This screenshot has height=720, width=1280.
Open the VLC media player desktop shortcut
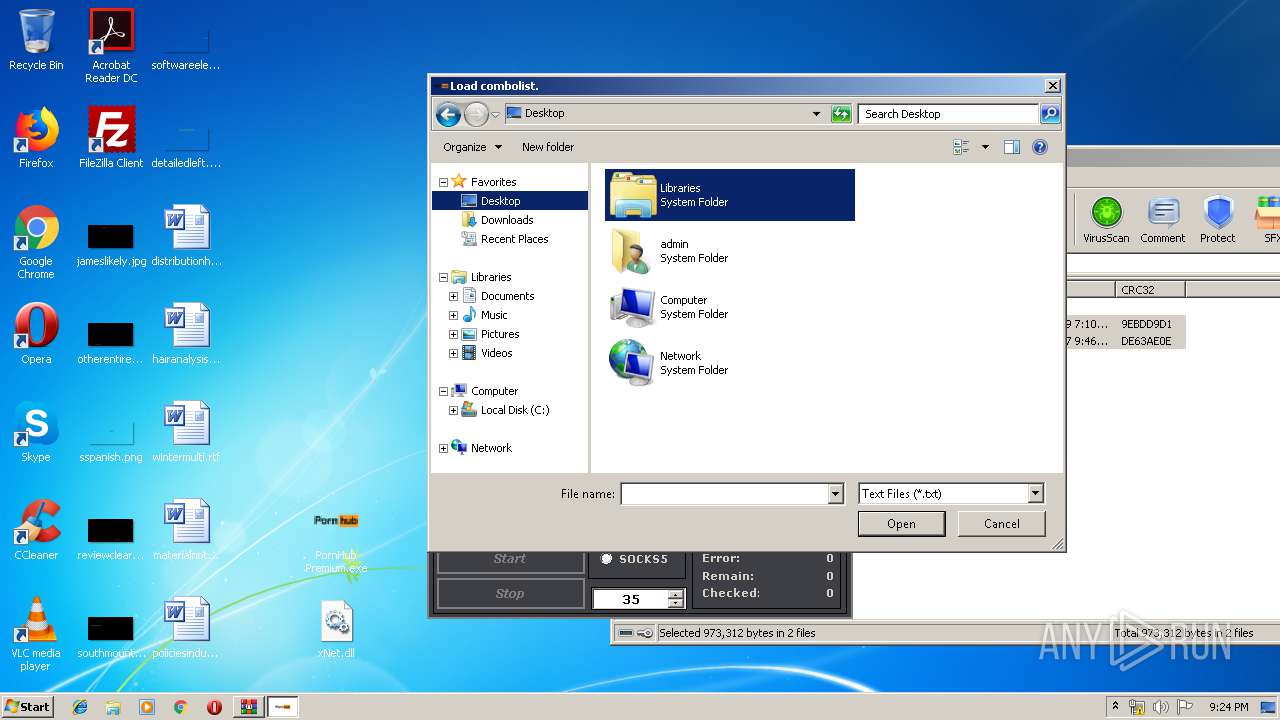36,634
